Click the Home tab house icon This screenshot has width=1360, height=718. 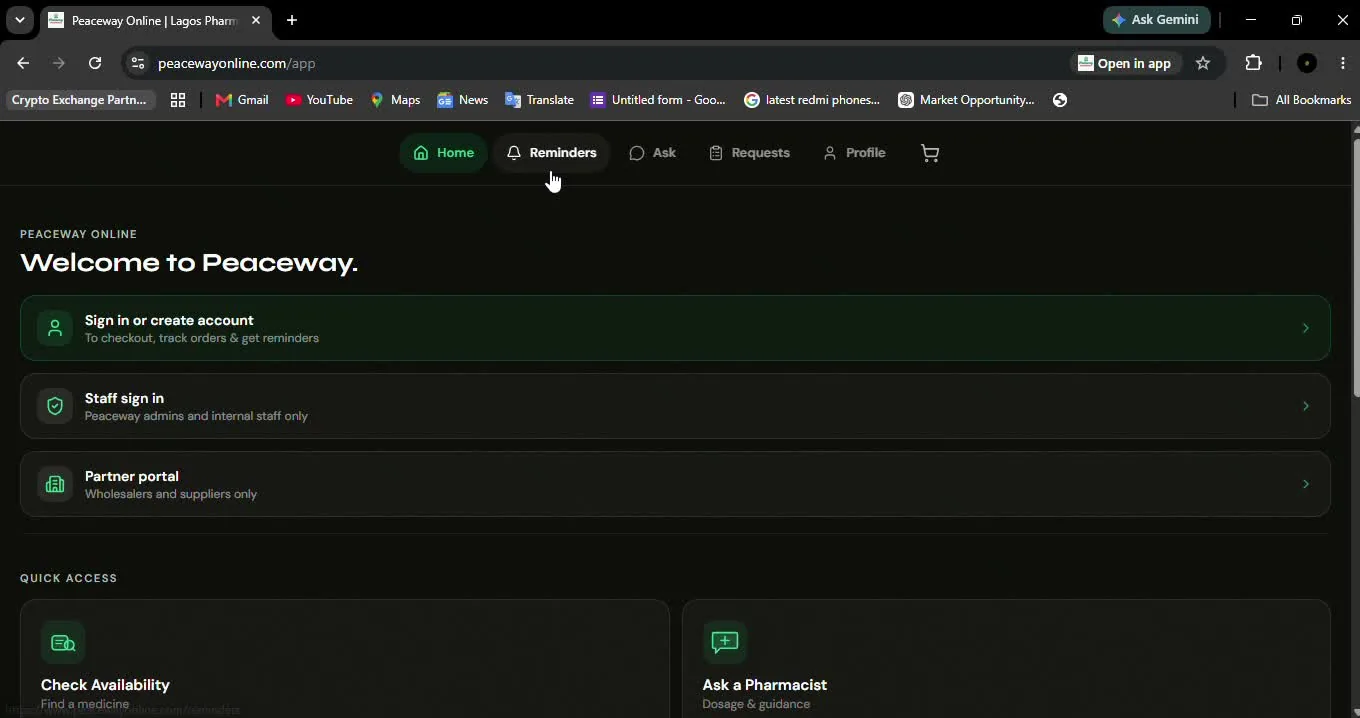point(421,153)
